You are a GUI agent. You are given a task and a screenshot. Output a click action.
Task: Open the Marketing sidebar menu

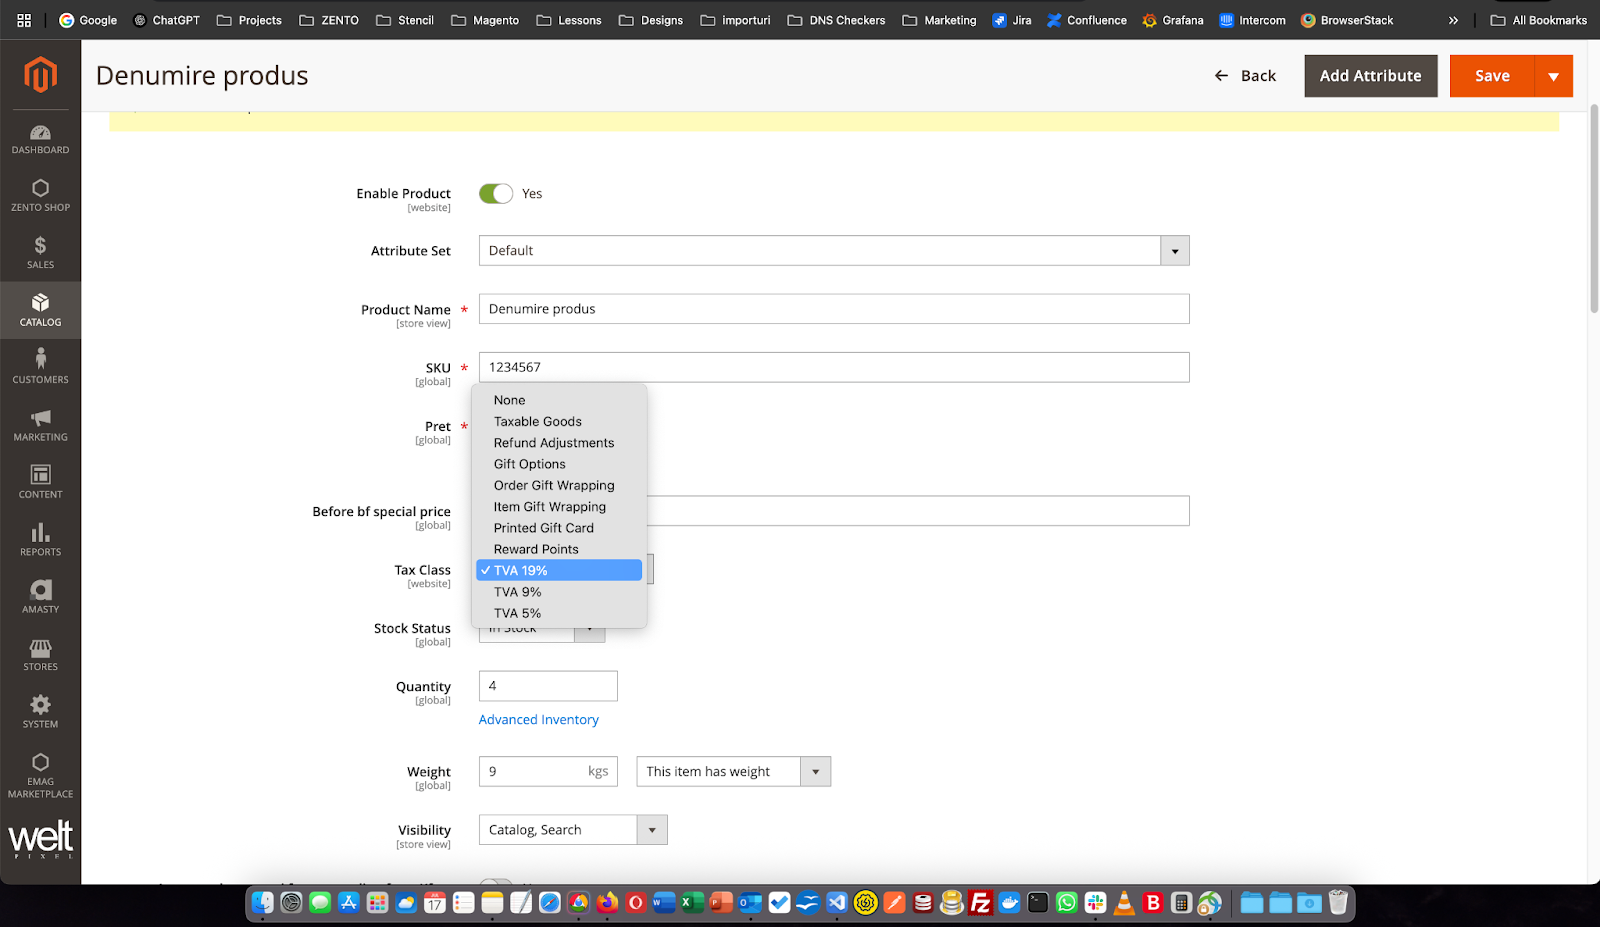(40, 425)
